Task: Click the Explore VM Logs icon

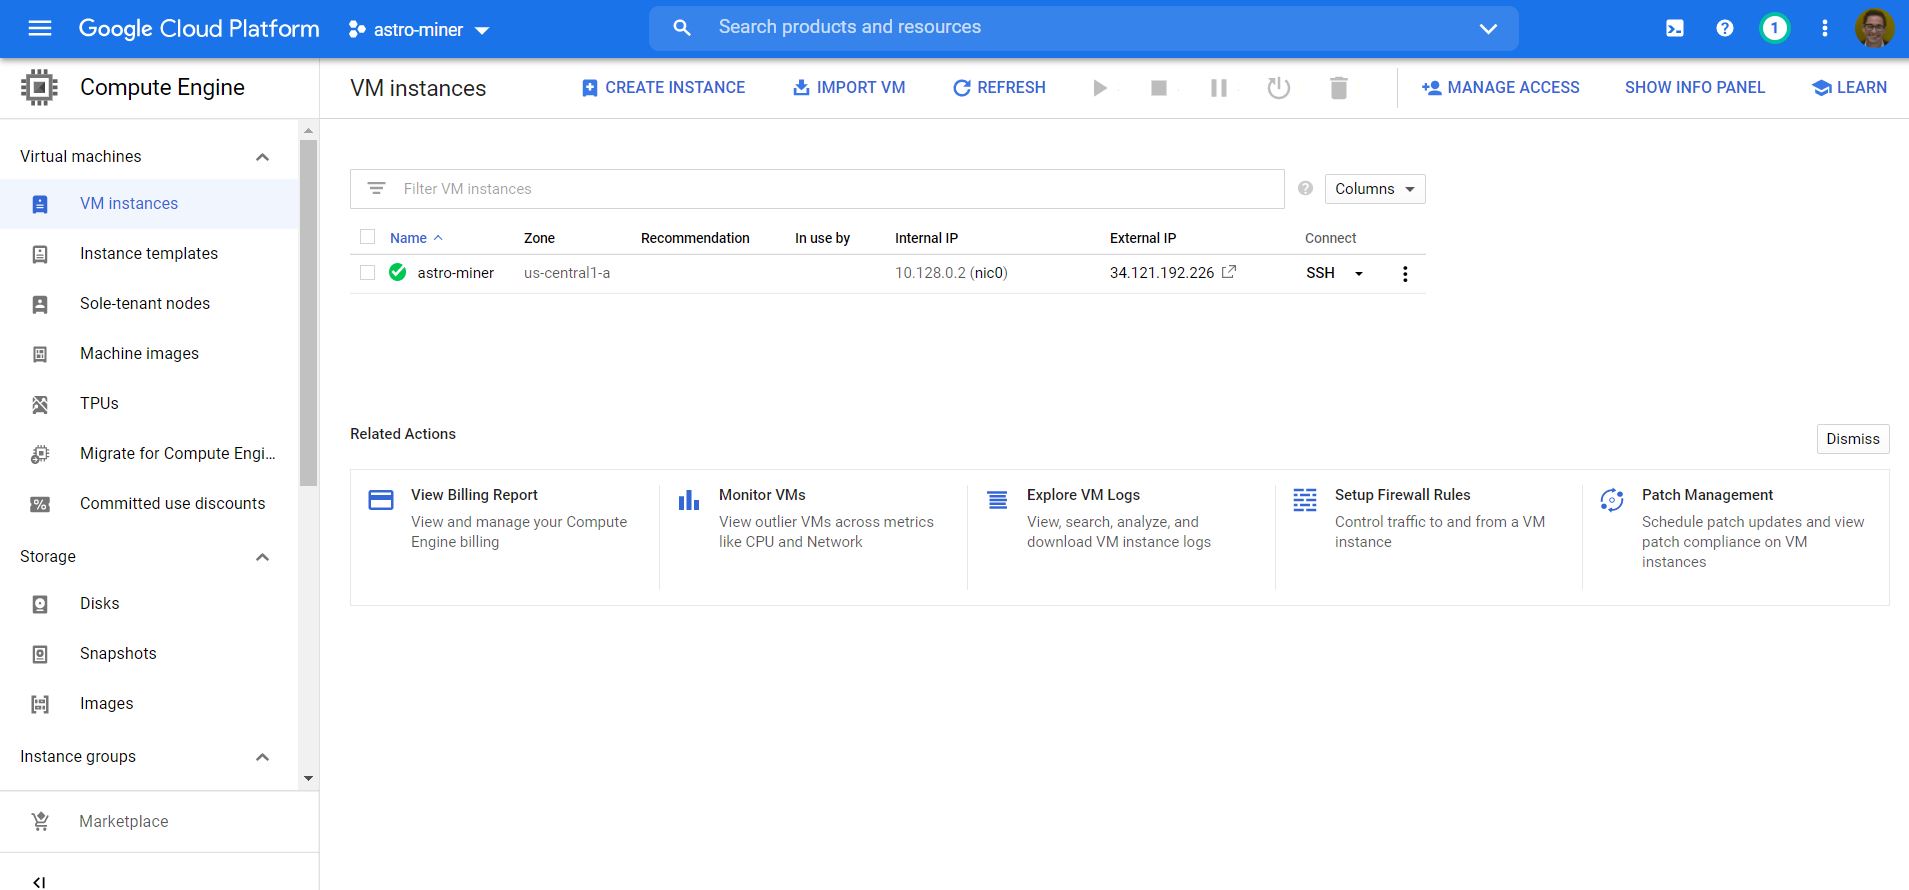Action: tap(997, 500)
